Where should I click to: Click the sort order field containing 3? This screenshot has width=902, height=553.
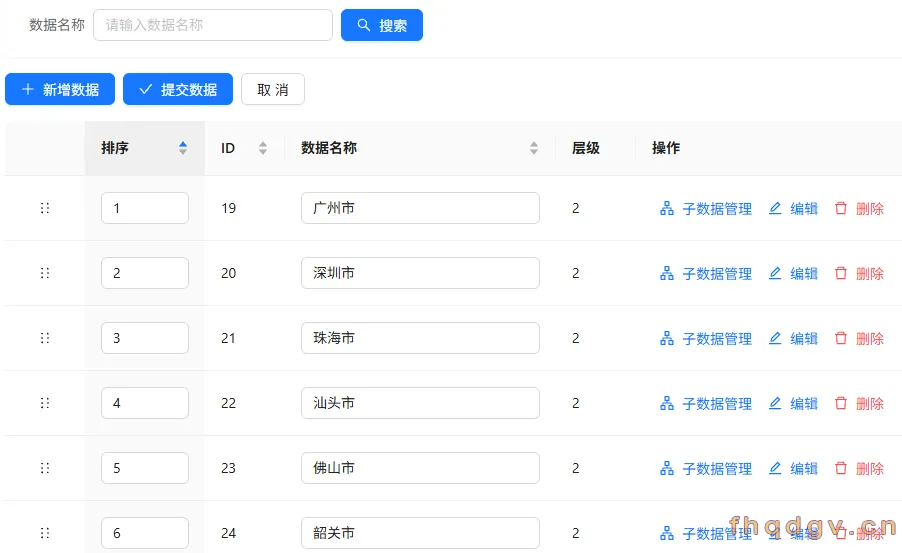click(x=145, y=338)
